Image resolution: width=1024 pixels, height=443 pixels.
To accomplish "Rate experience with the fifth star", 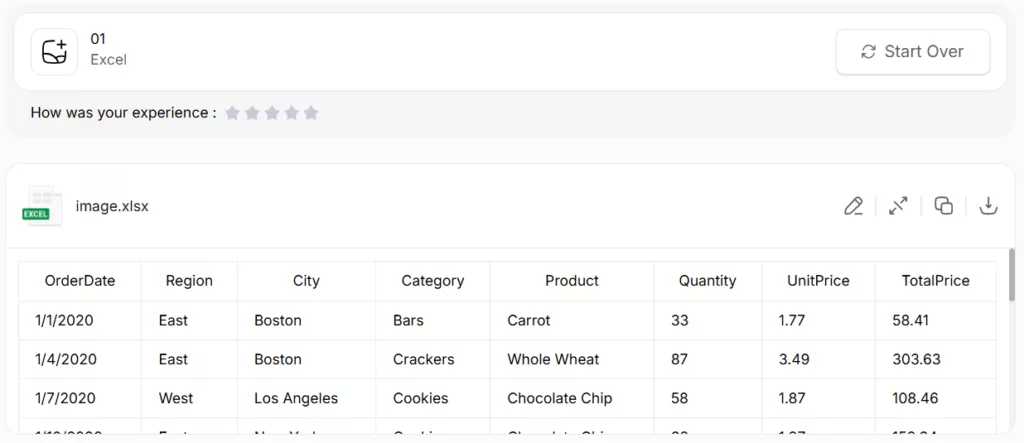I will [311, 113].
